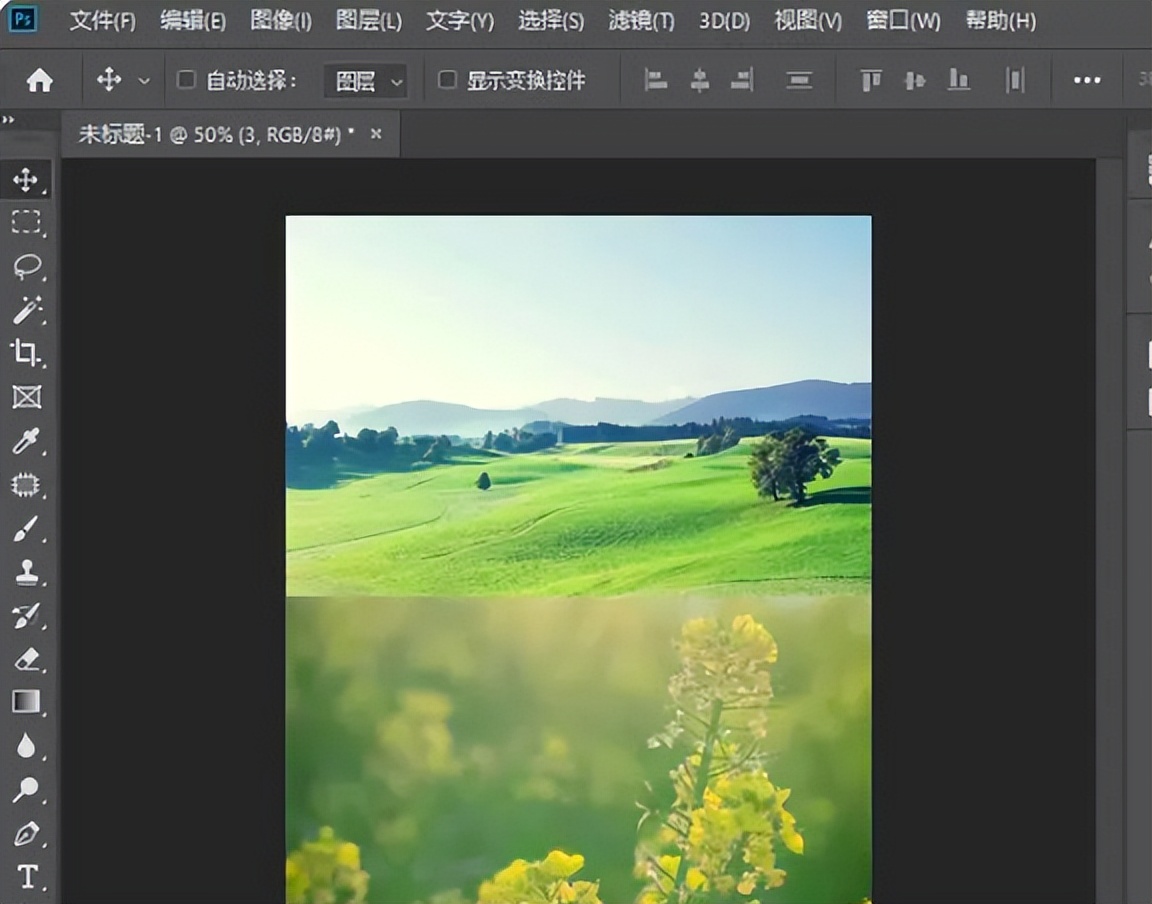This screenshot has width=1152, height=904.
Task: Enable the 自动选择 checkbox
Action: tap(186, 80)
